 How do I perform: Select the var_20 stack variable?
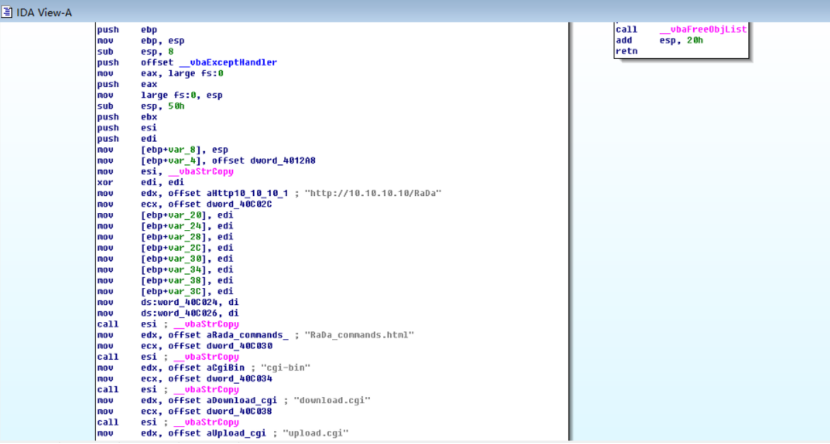coord(187,215)
